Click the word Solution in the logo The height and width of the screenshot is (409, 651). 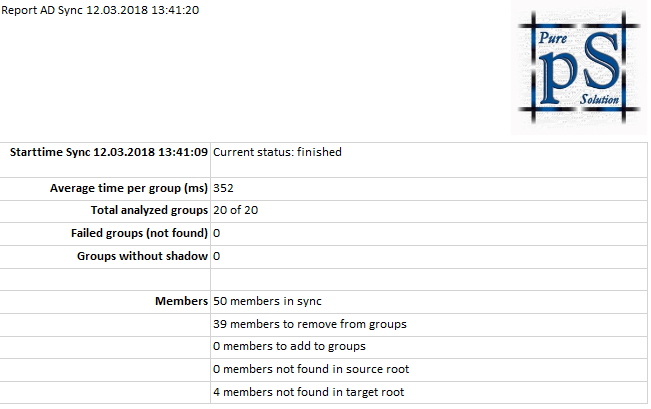[600, 100]
